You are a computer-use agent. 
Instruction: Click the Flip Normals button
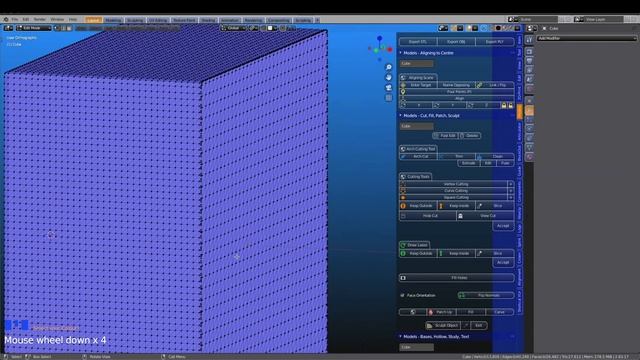(486, 295)
